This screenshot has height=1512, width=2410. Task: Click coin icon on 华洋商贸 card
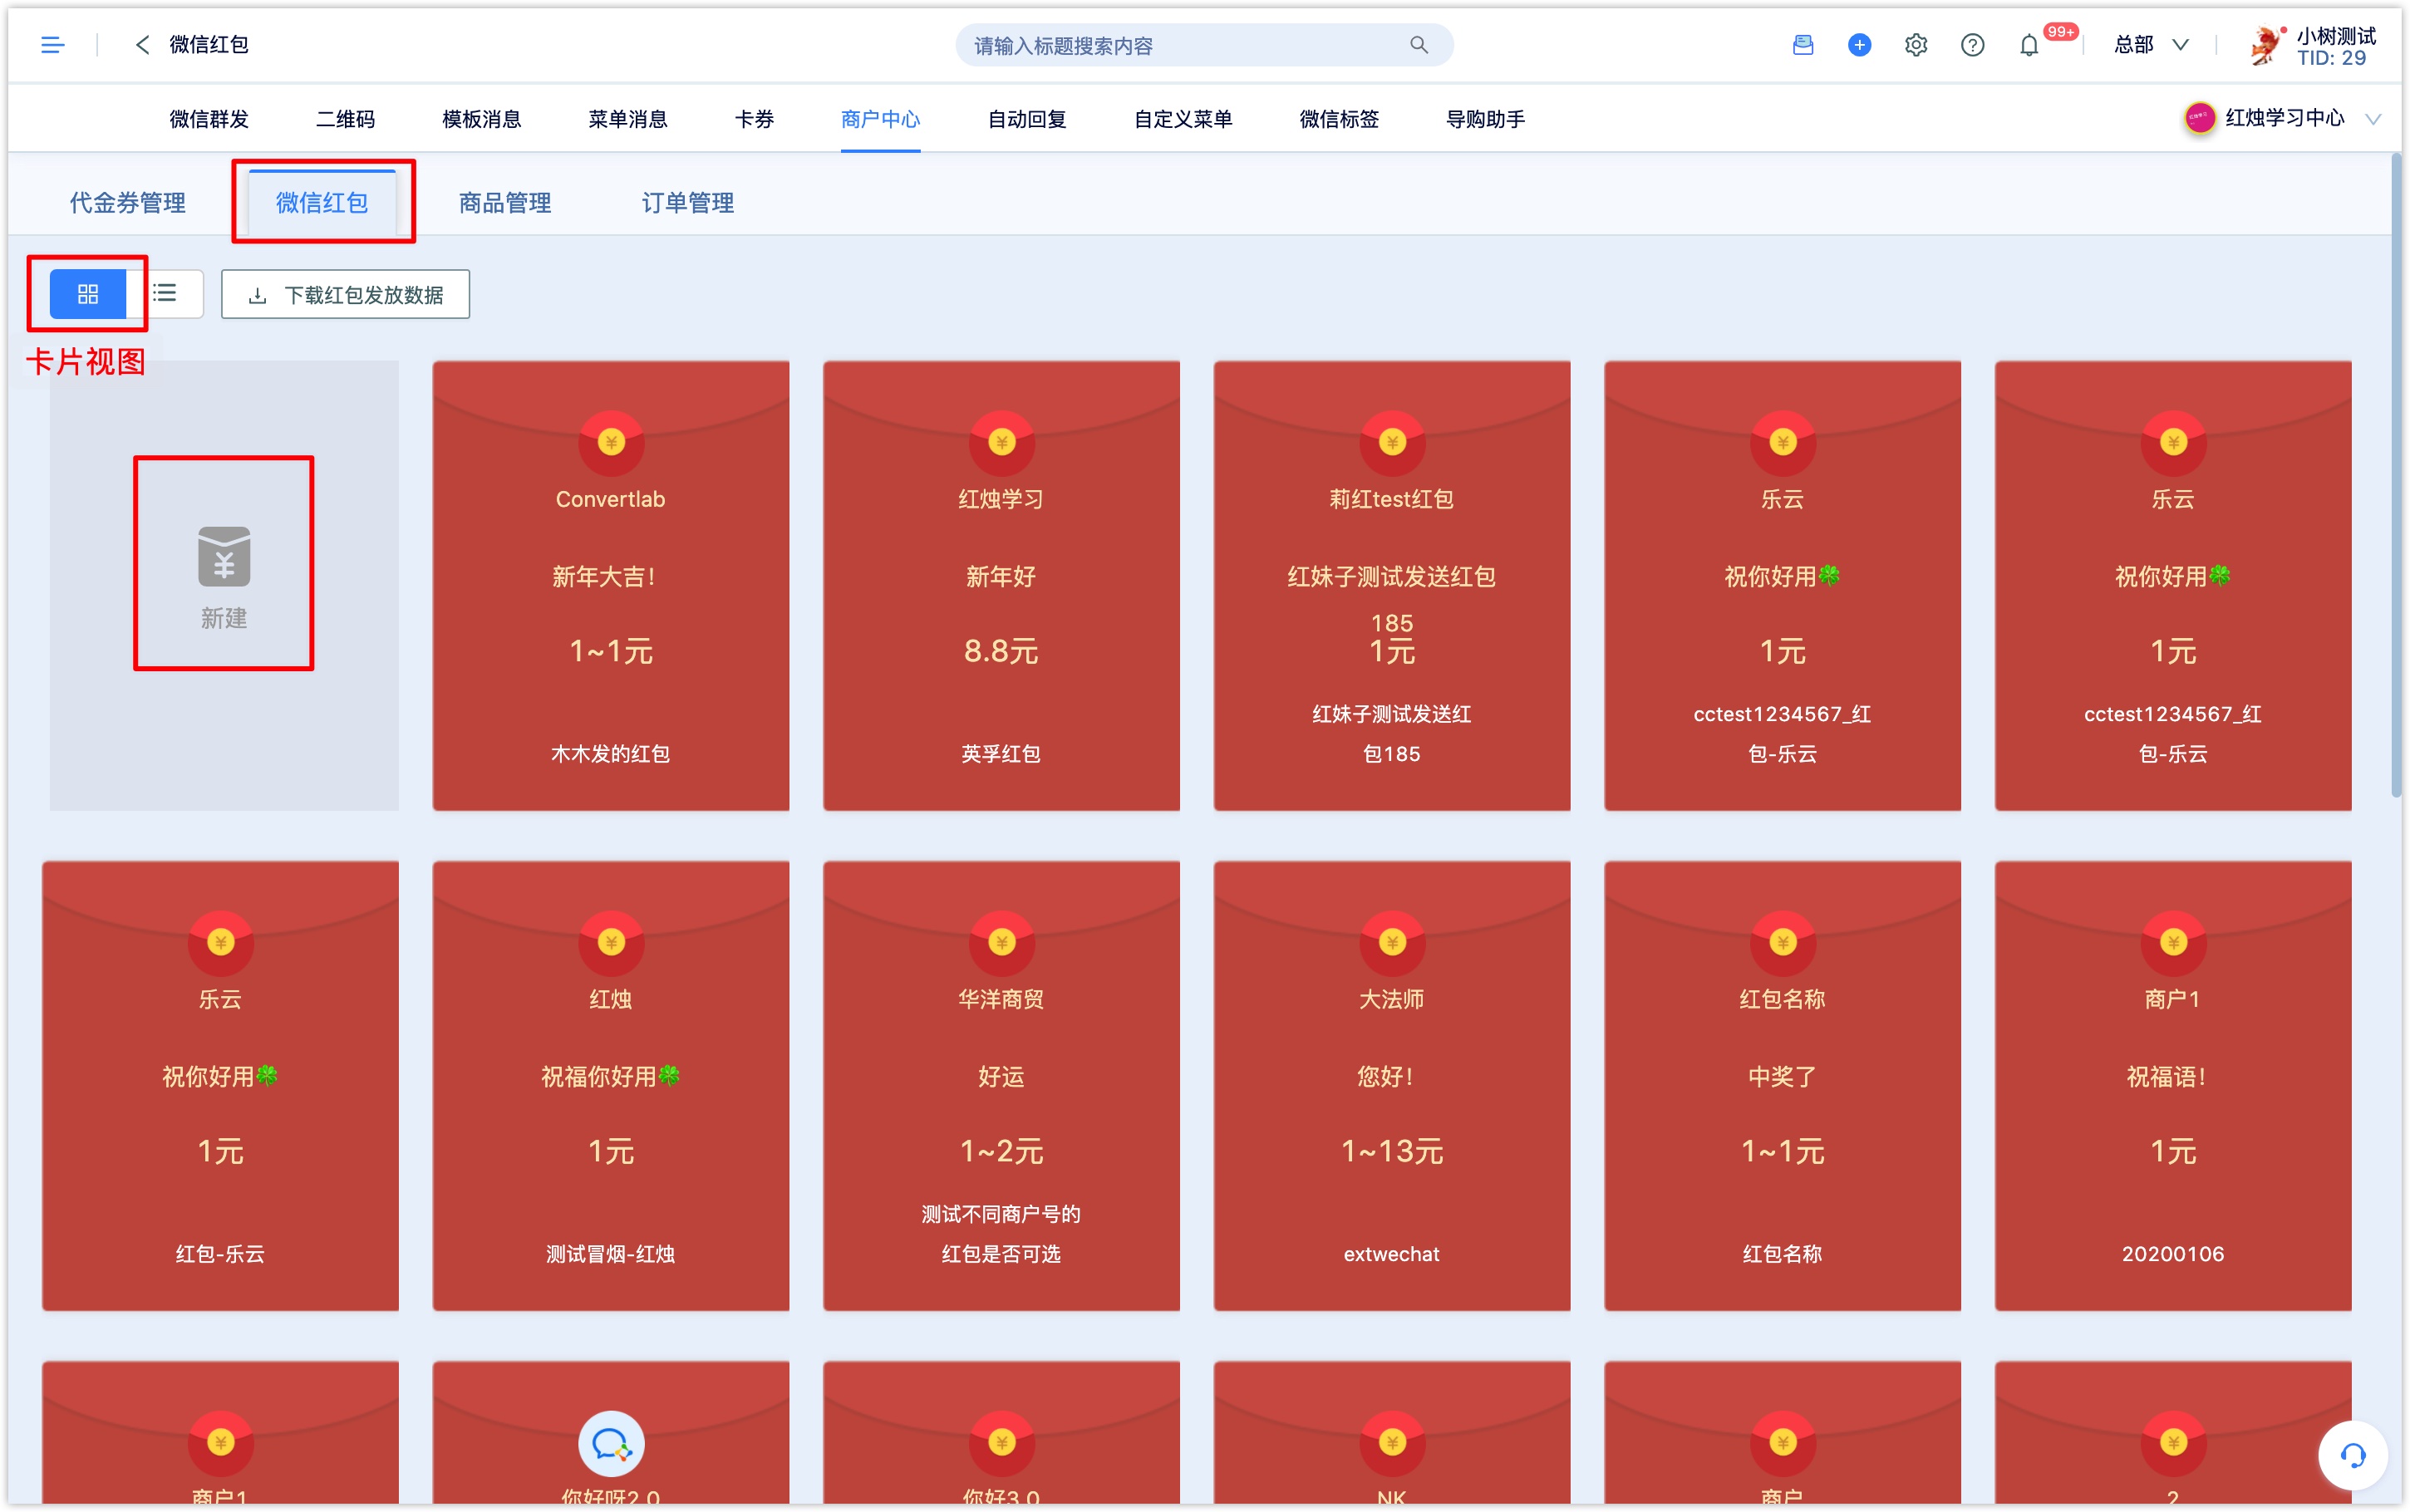point(1001,942)
